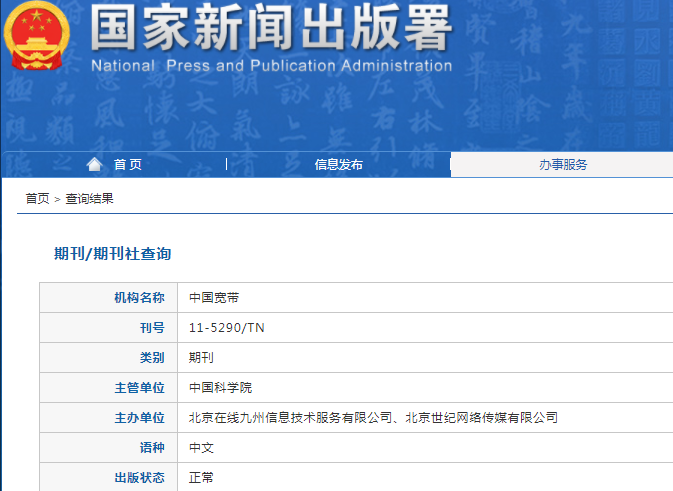Screen dimensions: 673x491
Task: Open the 首页 navigation menu item
Action: pos(127,164)
